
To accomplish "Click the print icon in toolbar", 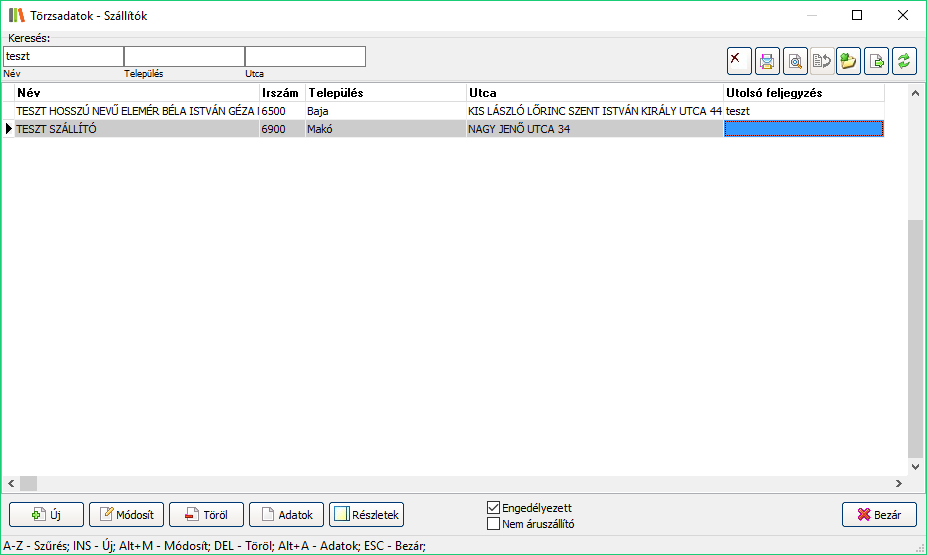I will click(767, 61).
